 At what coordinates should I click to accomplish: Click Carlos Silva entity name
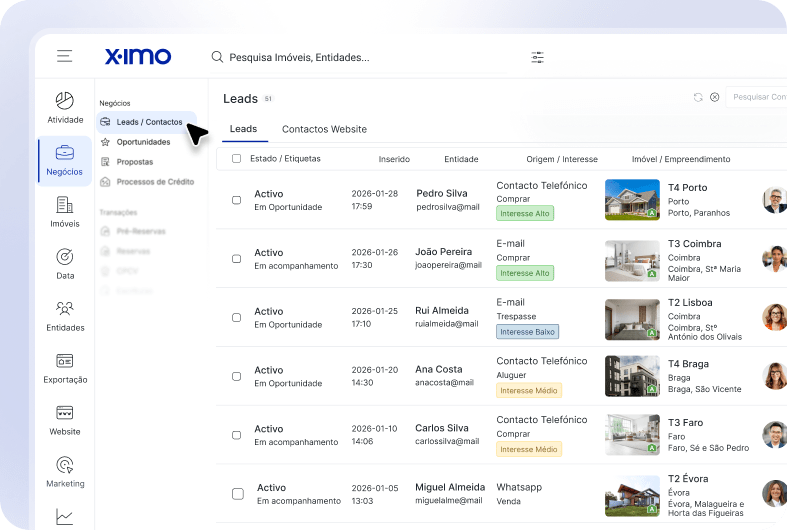pos(442,428)
